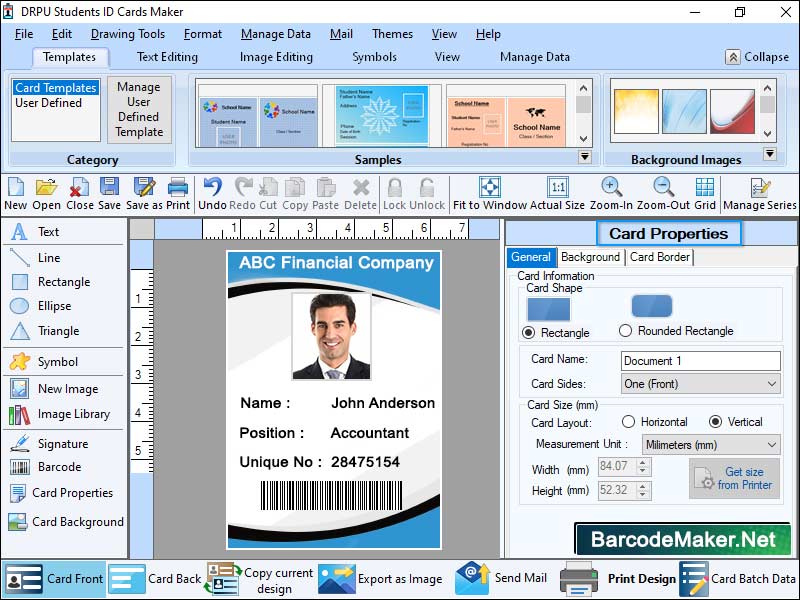Viewport: 800px width, 600px height.
Task: Click Get size from Printer button
Action: tap(735, 479)
